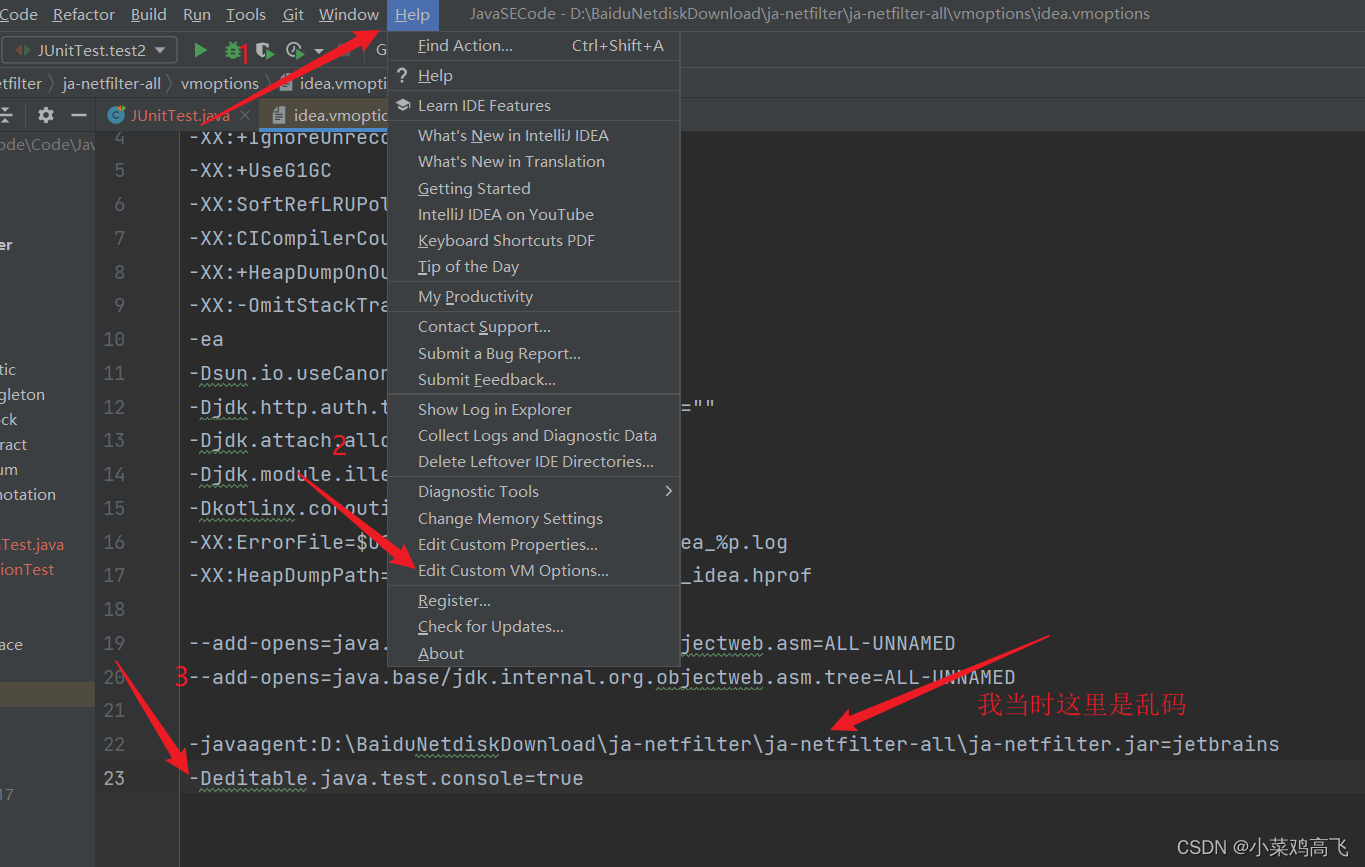1365x867 pixels.
Task: Launch the Profiler clock icon
Action: coord(293,49)
